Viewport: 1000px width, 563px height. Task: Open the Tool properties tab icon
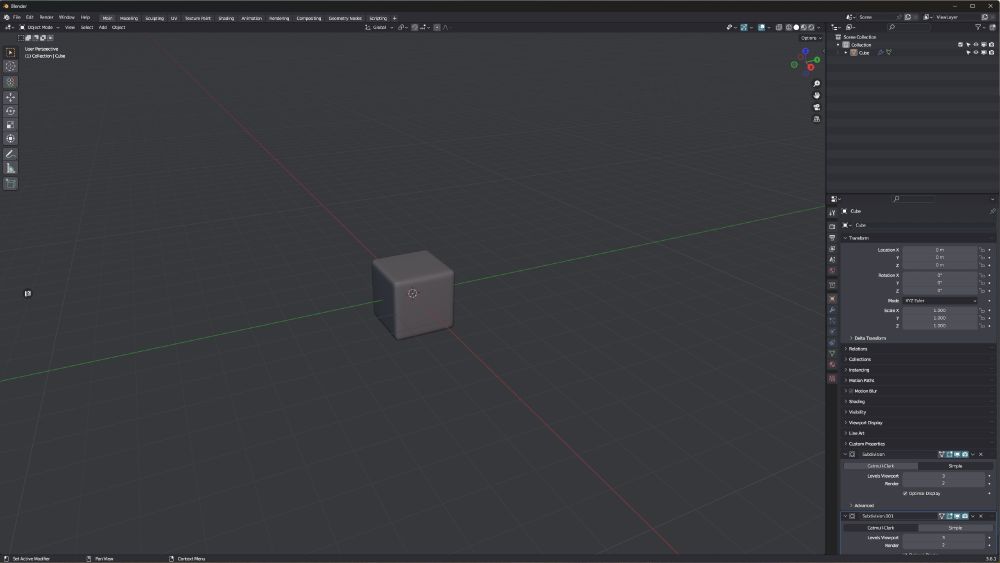click(832, 212)
